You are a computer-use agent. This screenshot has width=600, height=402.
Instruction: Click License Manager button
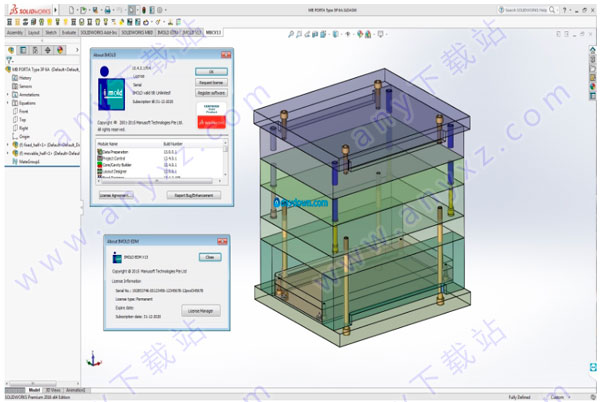201,311
